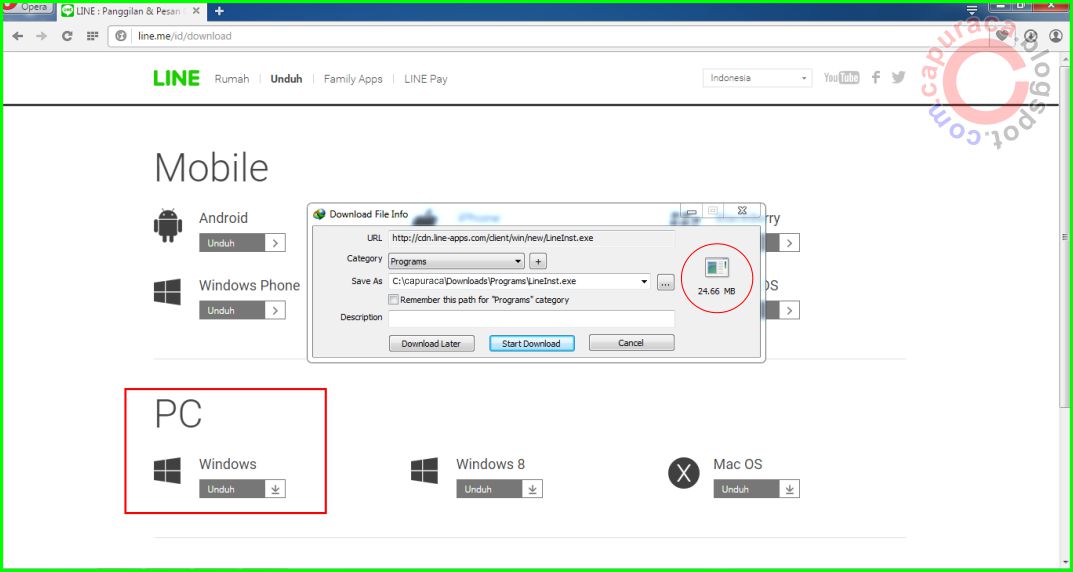Toggle Remember this path for Programs checkbox
Viewport: 1073px width, 572px height.
[x=393, y=300]
